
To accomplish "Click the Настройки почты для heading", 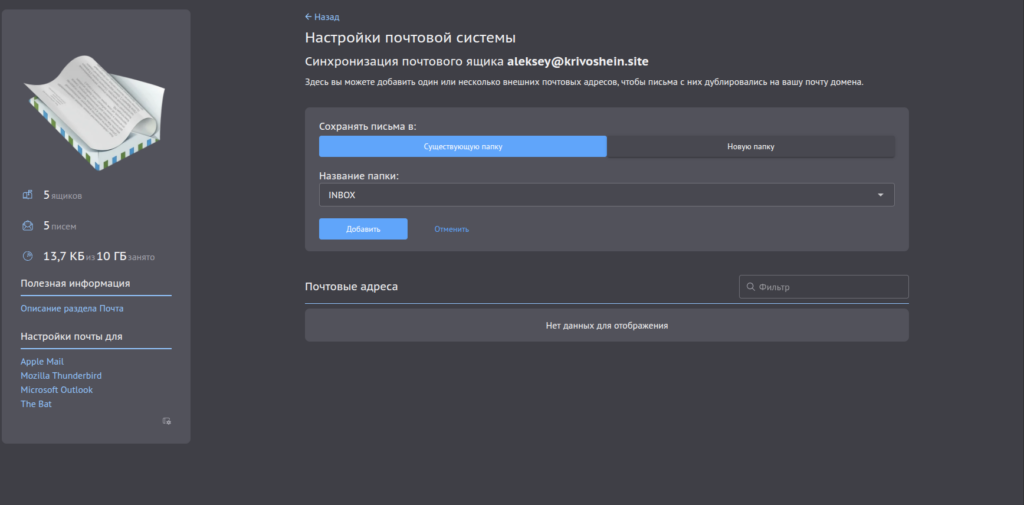I will pos(71,336).
